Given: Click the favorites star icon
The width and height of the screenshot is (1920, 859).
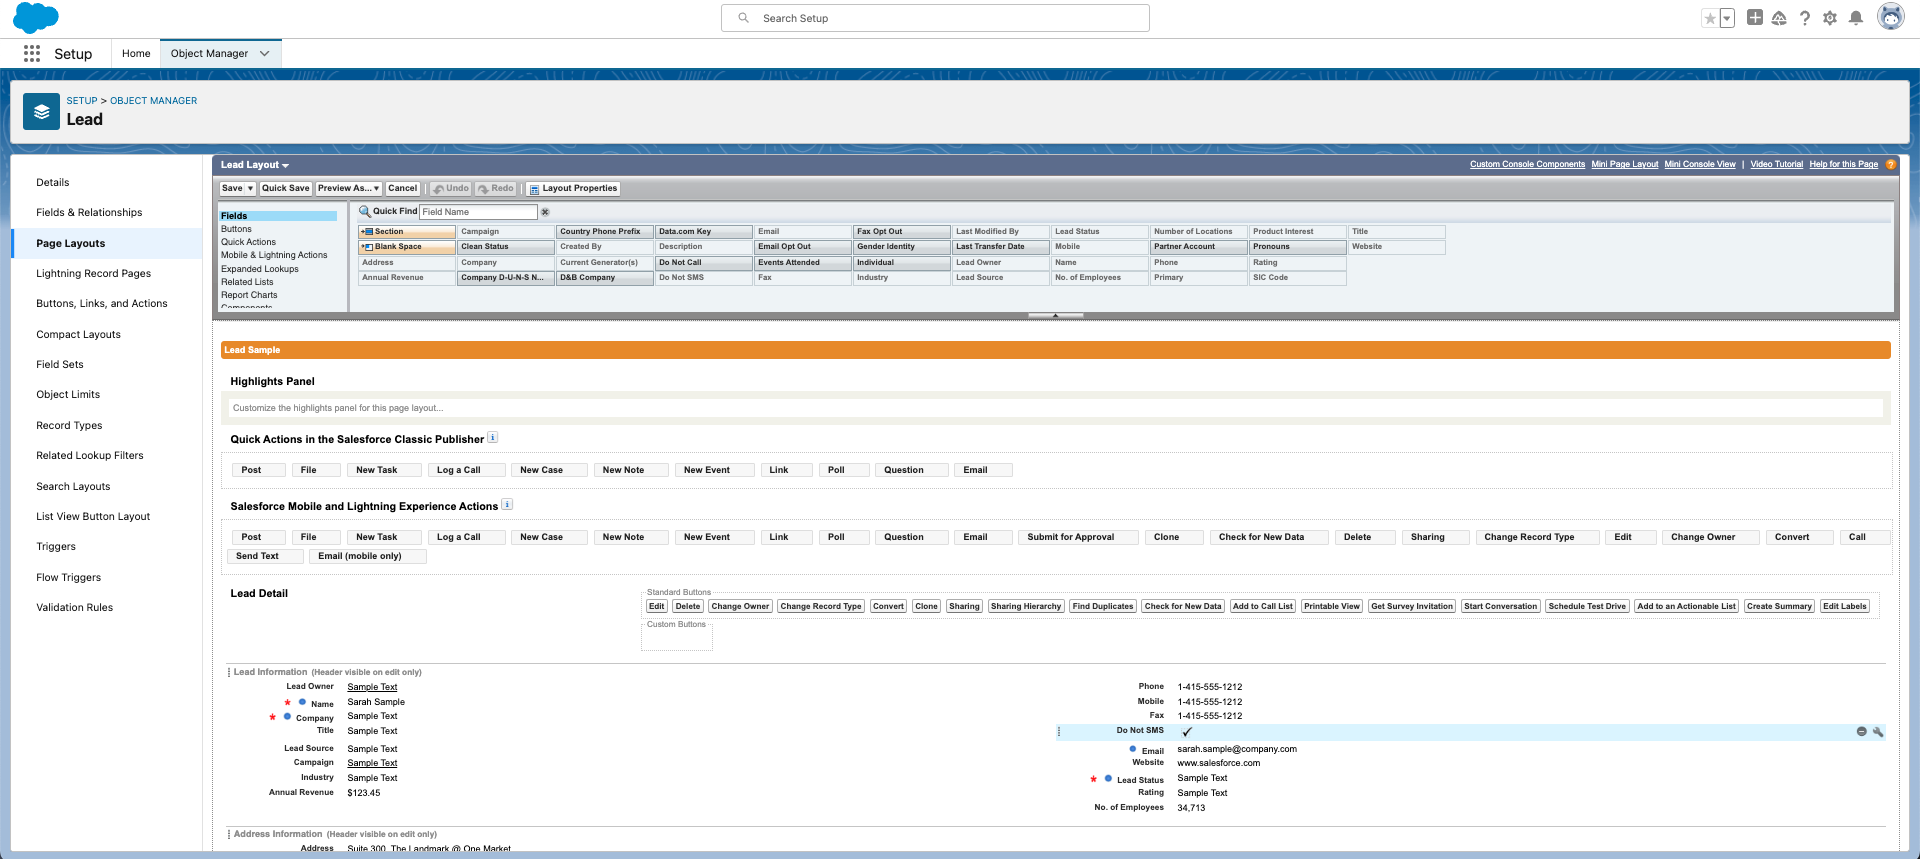Looking at the screenshot, I should (1710, 18).
